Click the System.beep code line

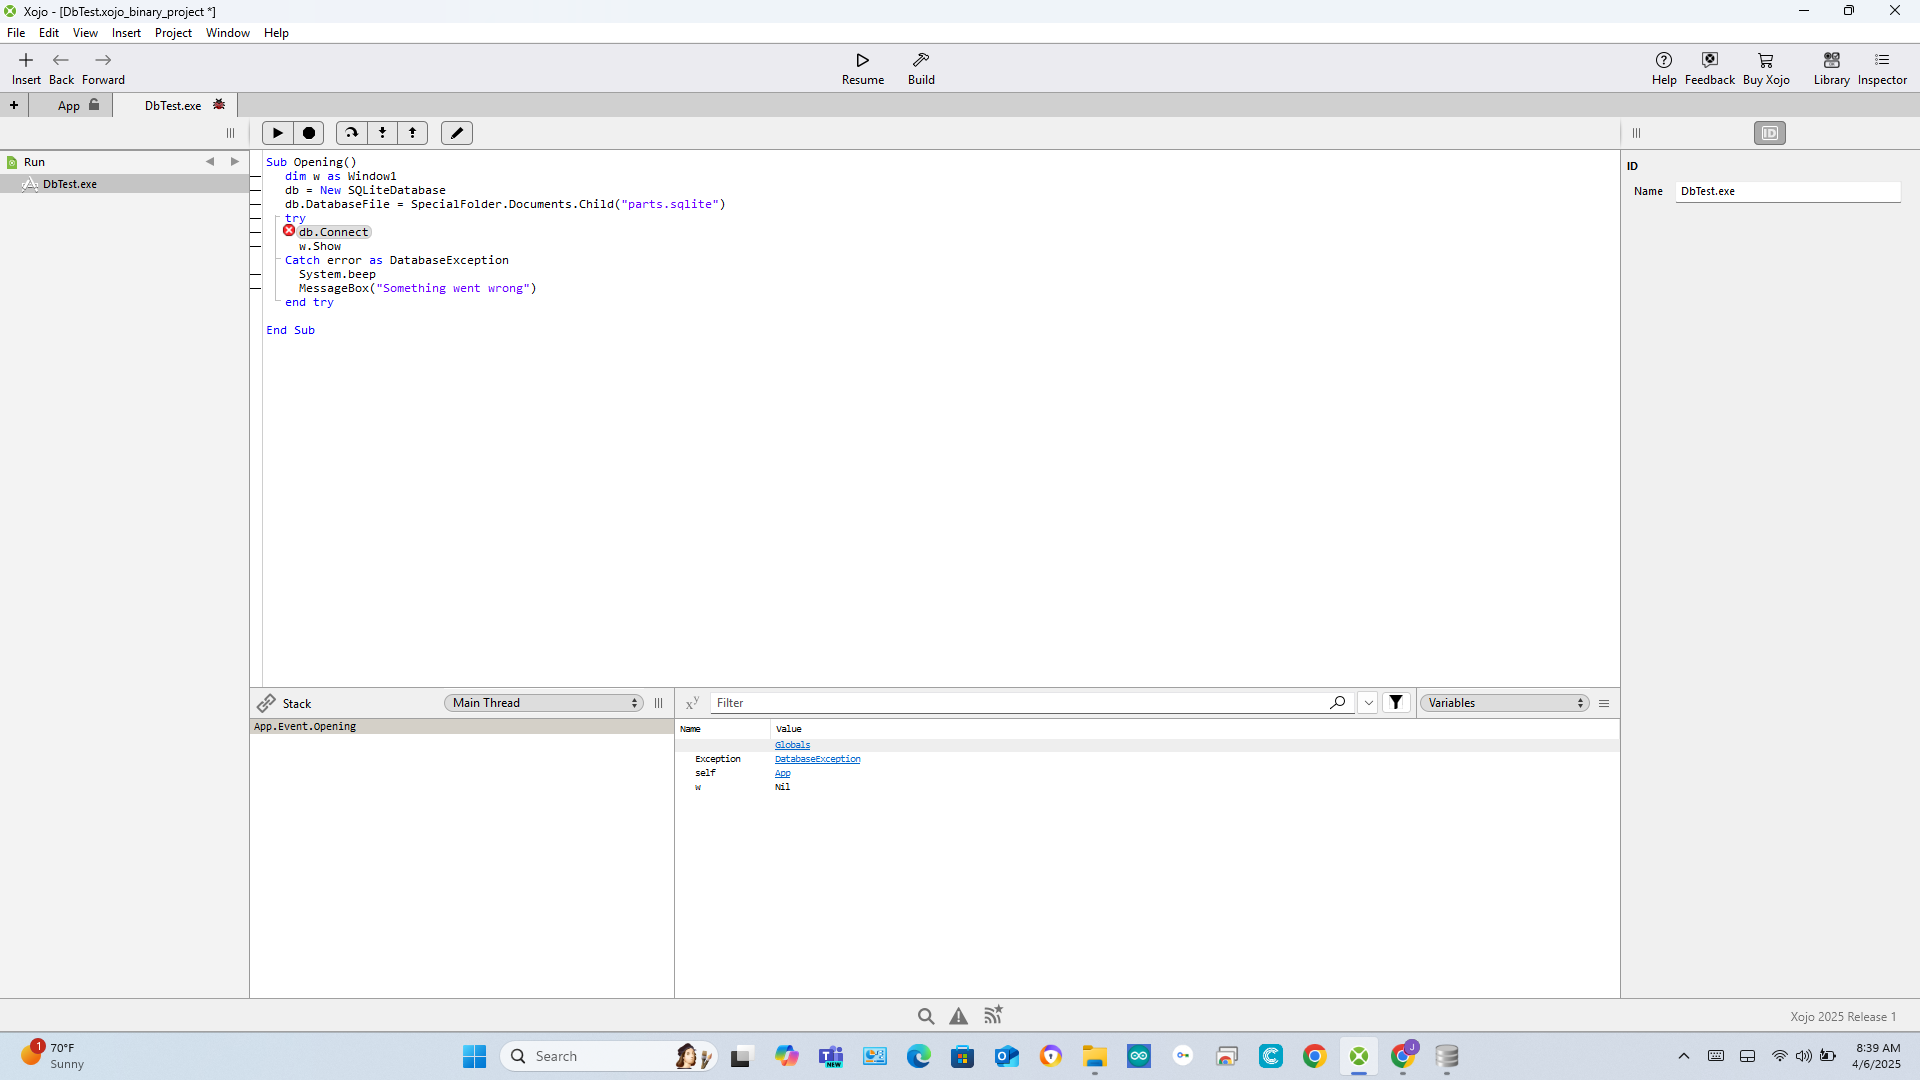click(337, 274)
